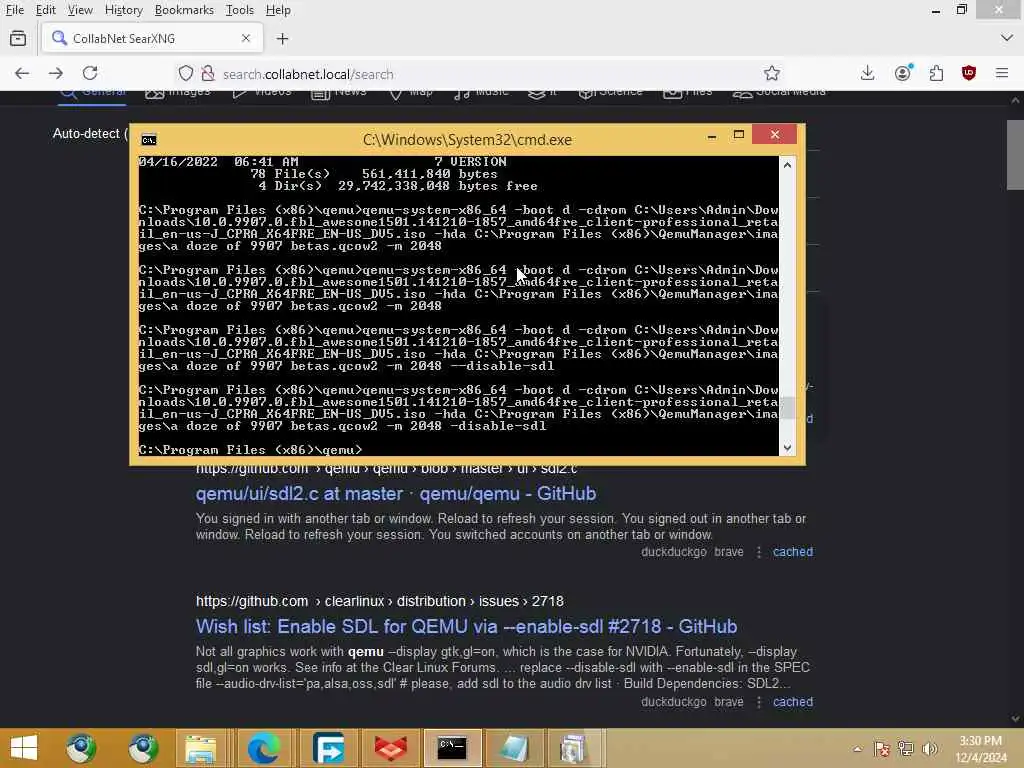Open the History menu
Image resolution: width=1024 pixels, height=768 pixels.
(123, 10)
